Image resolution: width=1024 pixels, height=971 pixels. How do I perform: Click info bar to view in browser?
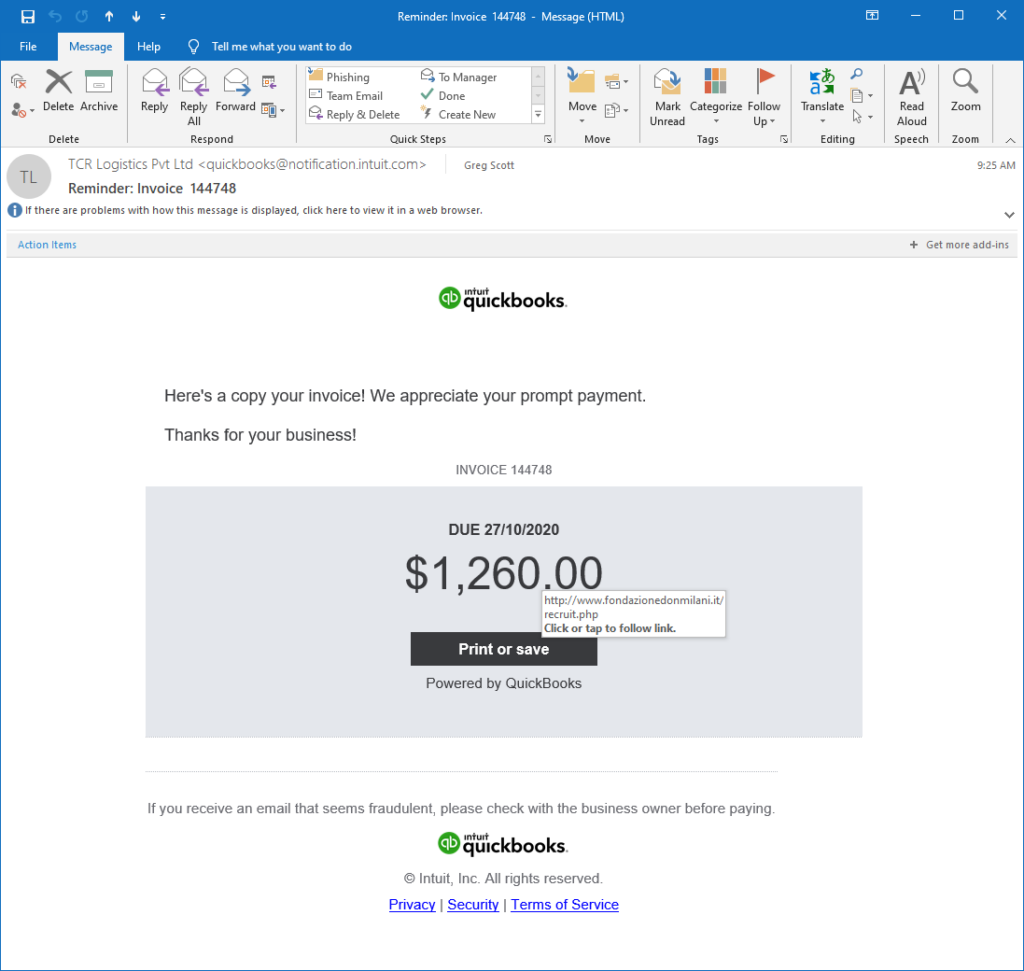click(254, 210)
